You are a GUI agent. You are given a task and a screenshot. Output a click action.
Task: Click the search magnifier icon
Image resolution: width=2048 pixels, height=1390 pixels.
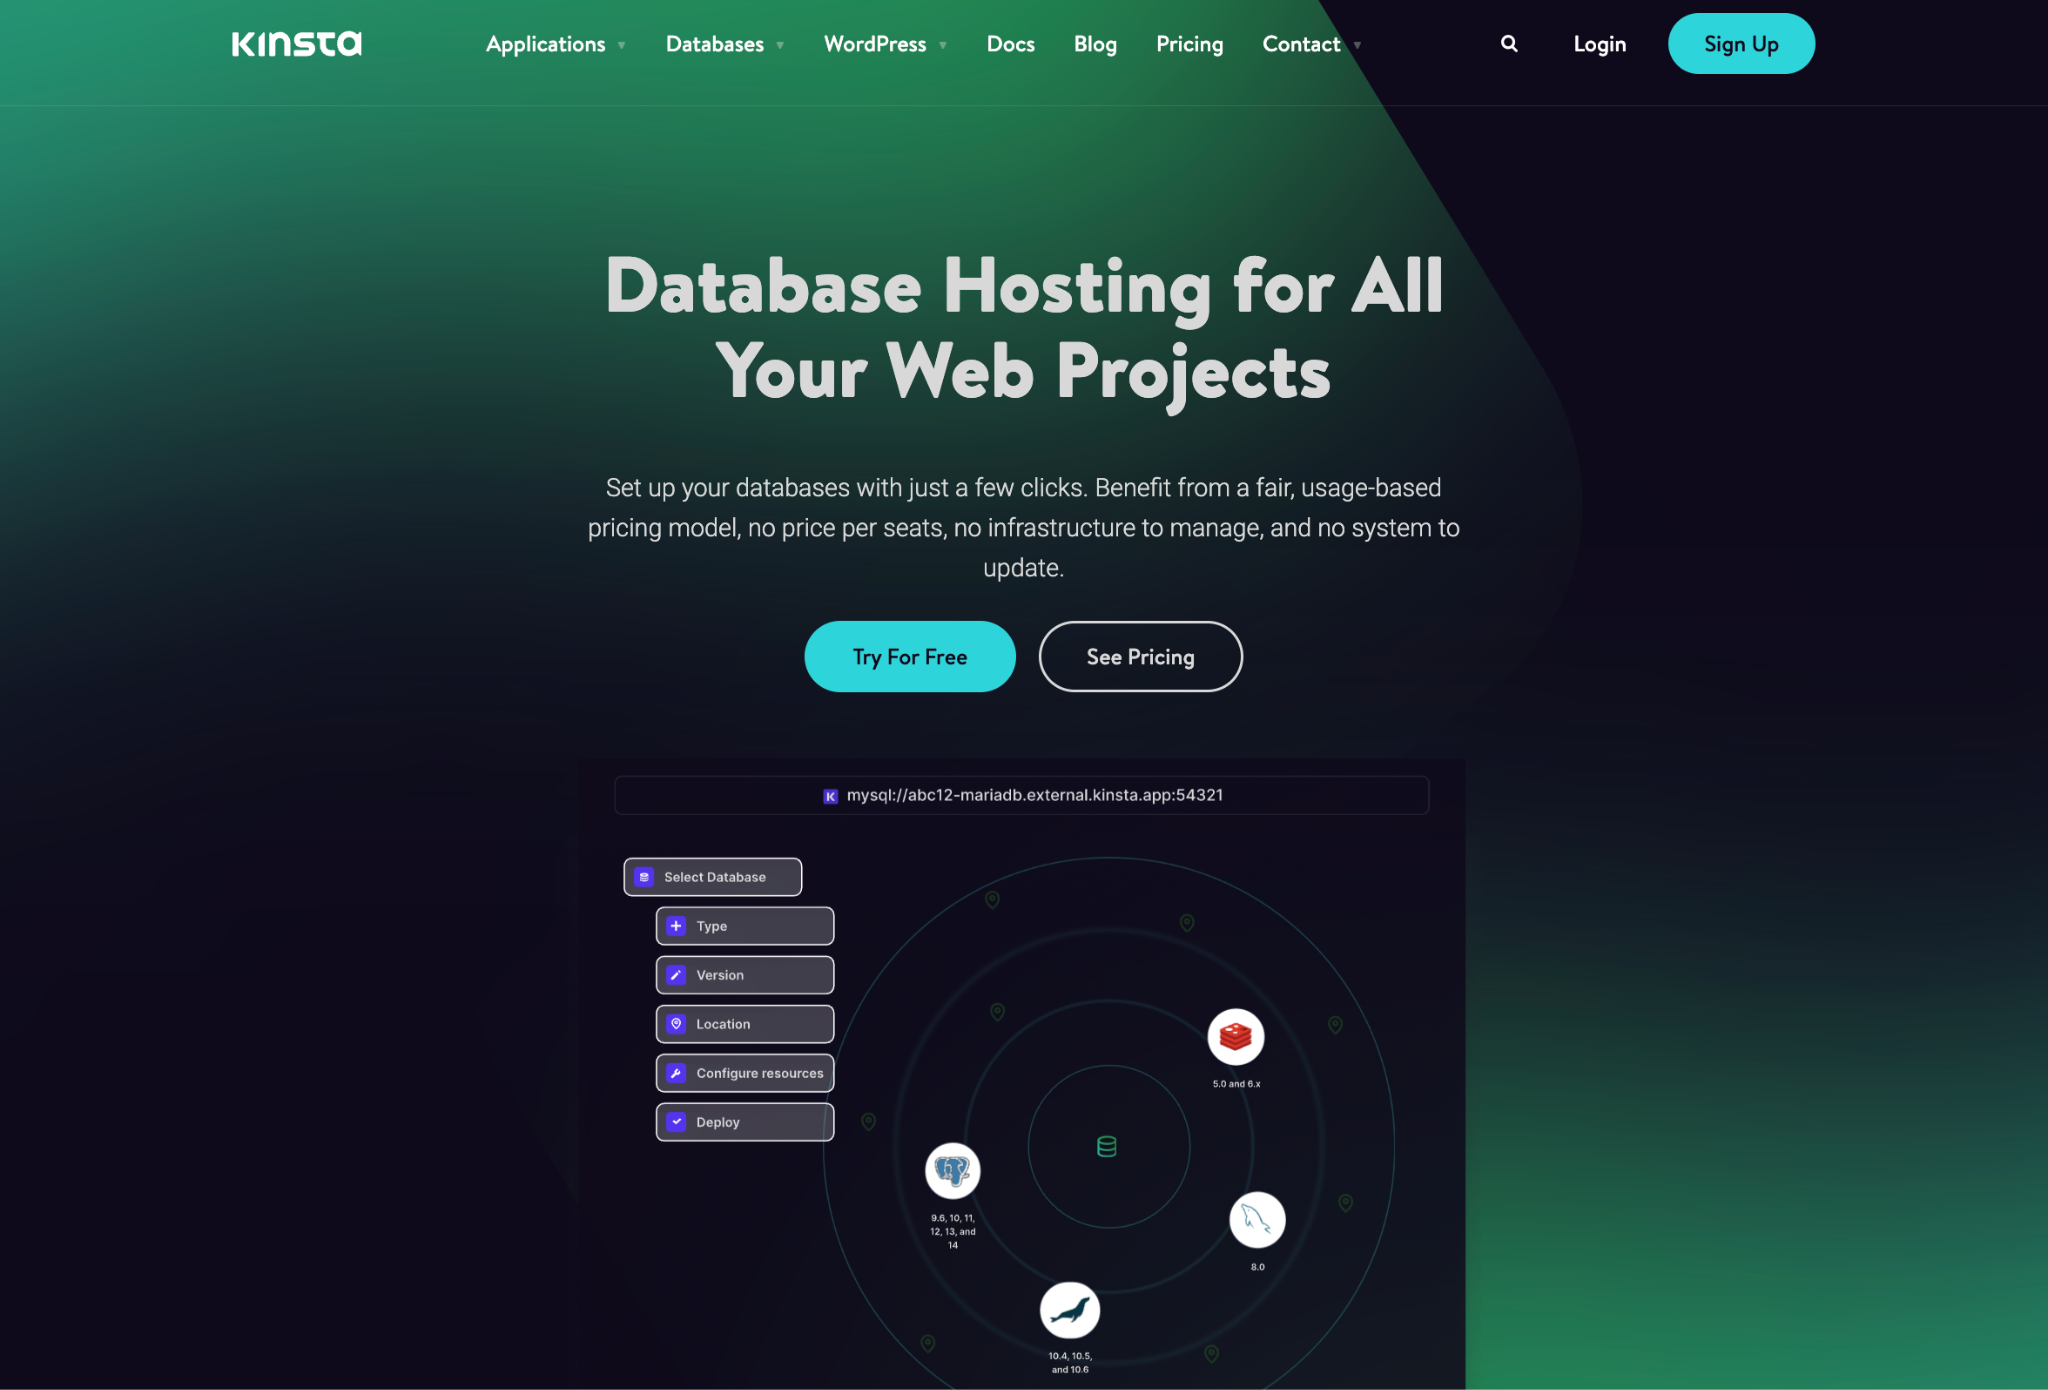(1510, 42)
